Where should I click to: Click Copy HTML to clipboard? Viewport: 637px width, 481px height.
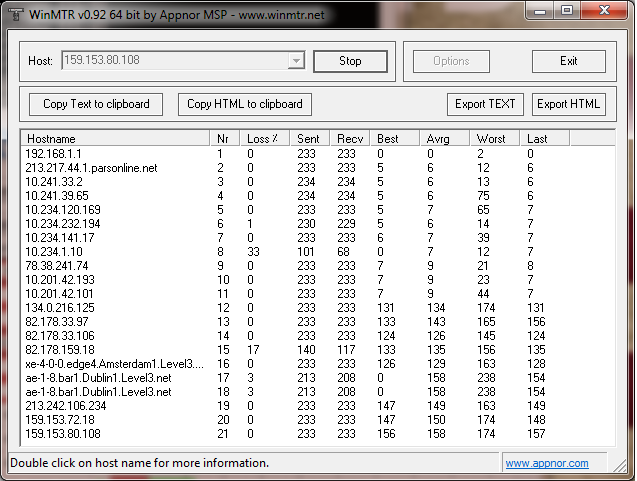click(246, 104)
